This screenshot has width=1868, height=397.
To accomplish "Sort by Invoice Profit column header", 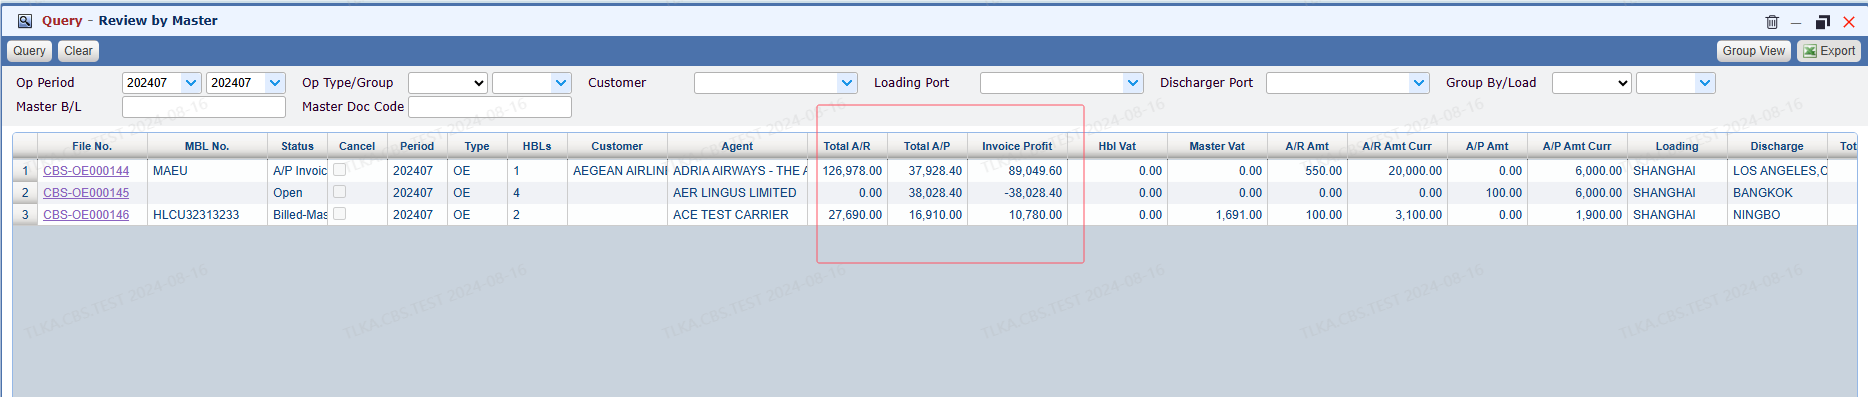I will pos(1017,146).
